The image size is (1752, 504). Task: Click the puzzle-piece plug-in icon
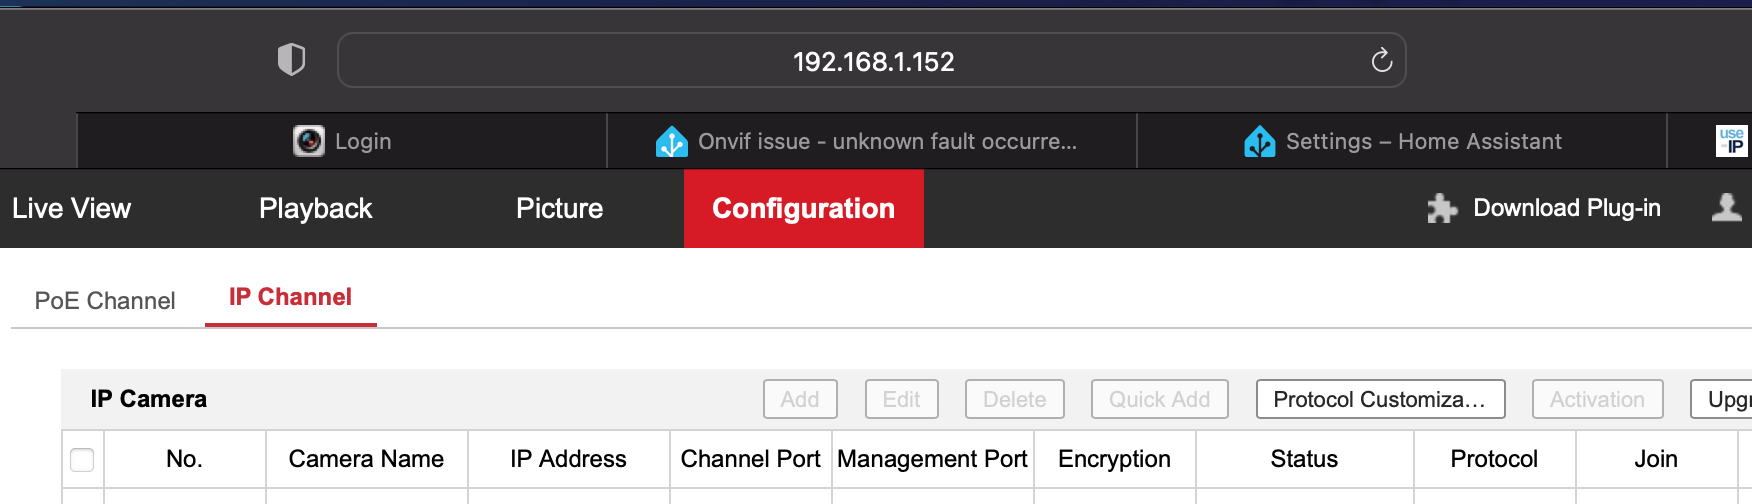point(1442,208)
